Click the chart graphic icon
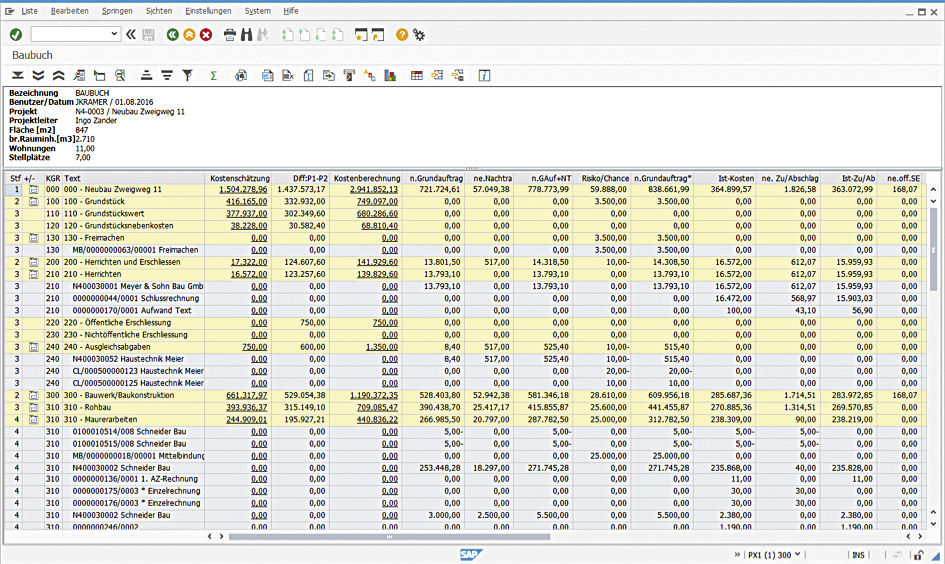The width and height of the screenshot is (945, 564). (389, 75)
